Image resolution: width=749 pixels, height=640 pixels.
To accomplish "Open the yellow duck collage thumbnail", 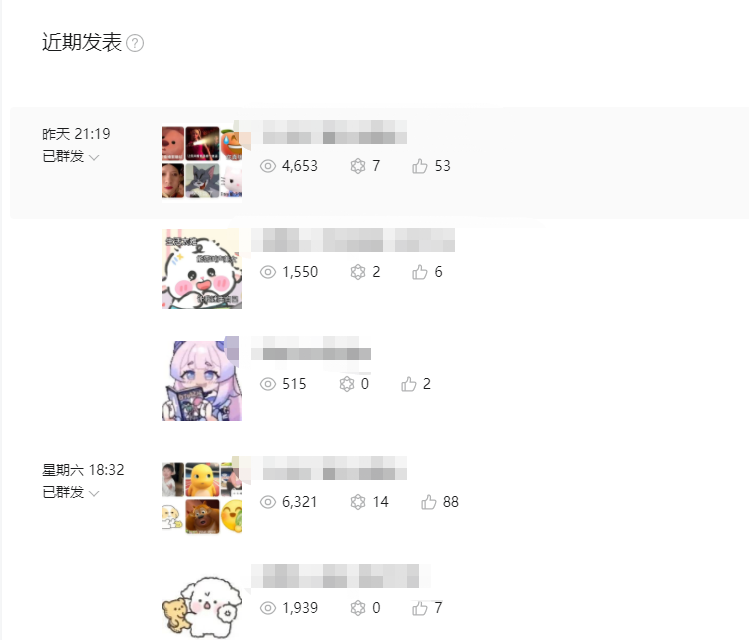I will (202, 498).
